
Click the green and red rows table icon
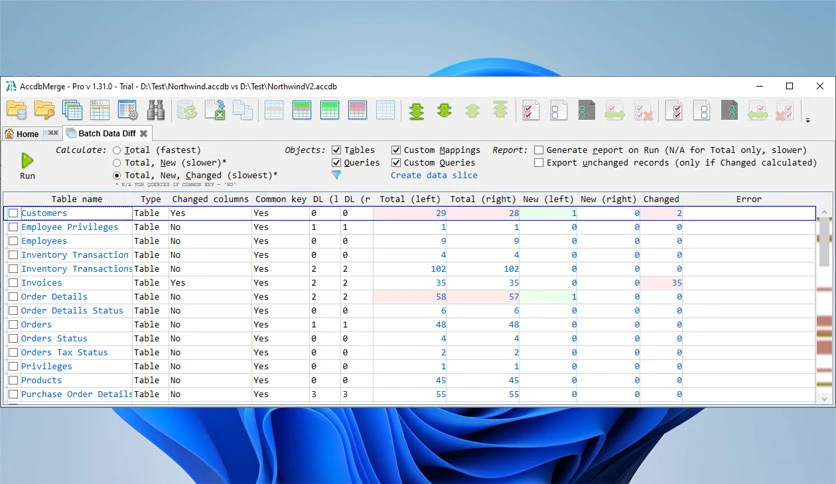[x=302, y=110]
